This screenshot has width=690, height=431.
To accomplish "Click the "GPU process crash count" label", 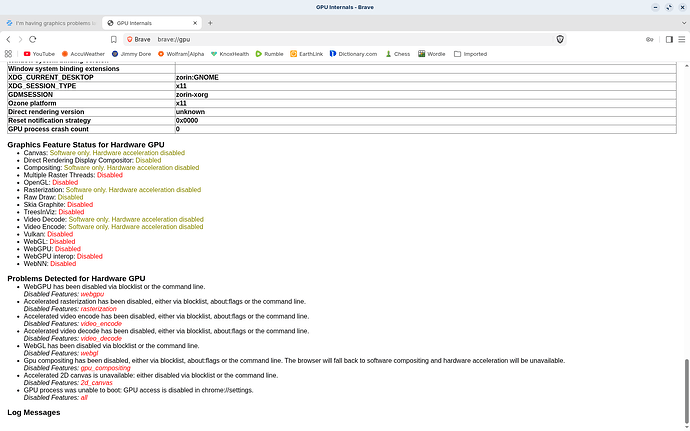I will 48,129.
